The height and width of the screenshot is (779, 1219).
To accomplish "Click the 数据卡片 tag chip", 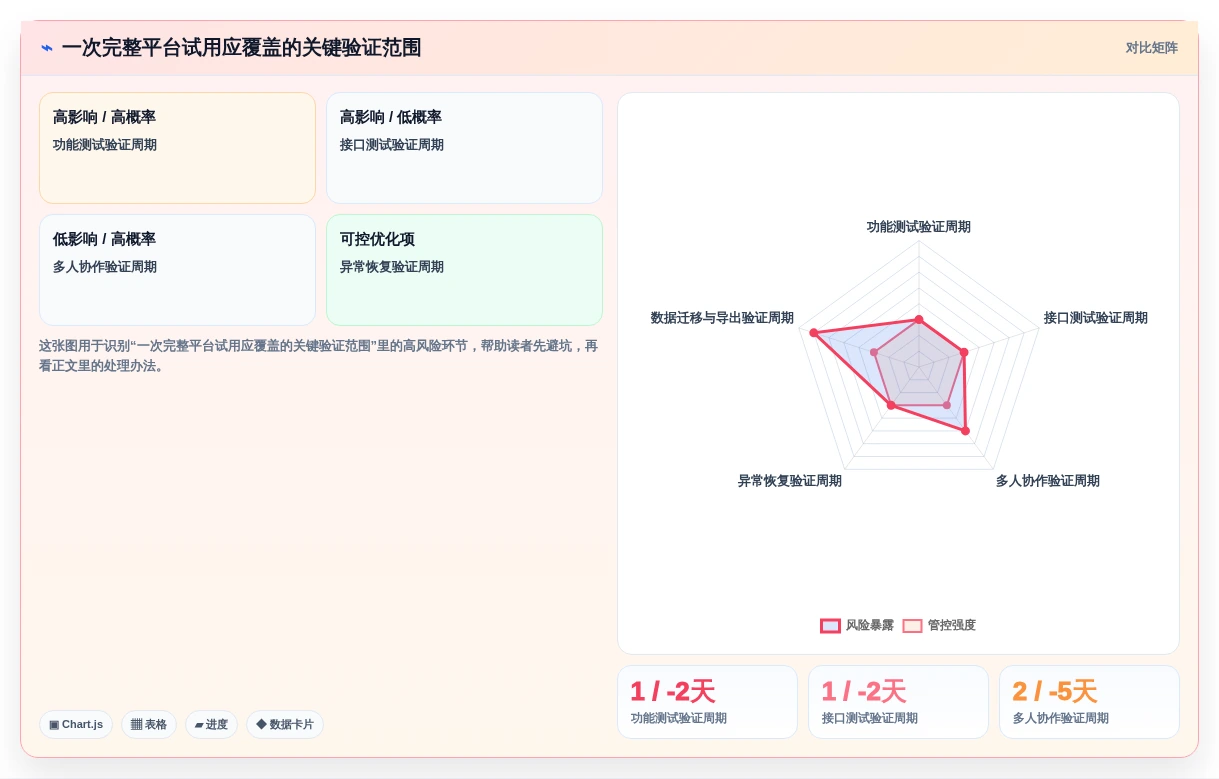I will coord(285,725).
